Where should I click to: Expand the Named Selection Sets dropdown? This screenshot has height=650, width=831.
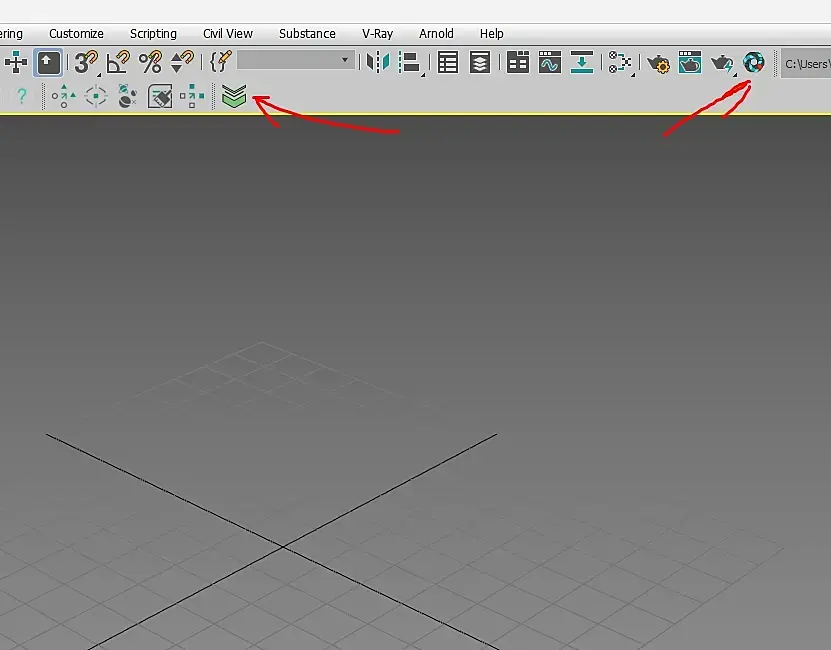point(344,60)
